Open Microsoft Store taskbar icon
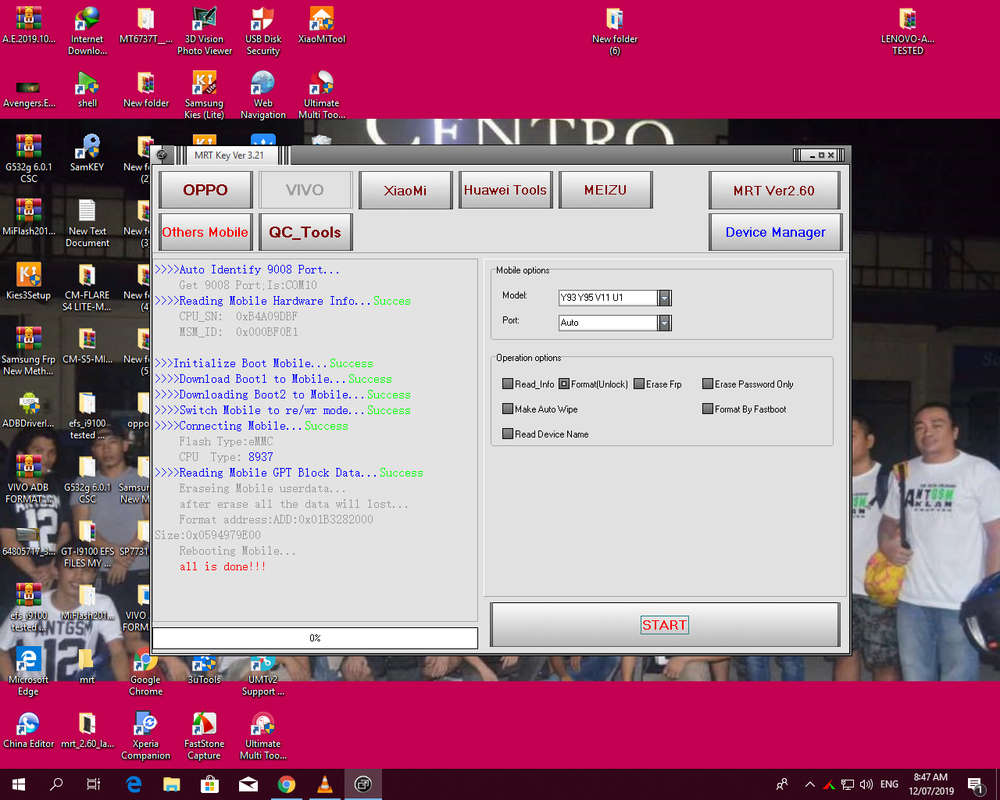 (x=210, y=784)
